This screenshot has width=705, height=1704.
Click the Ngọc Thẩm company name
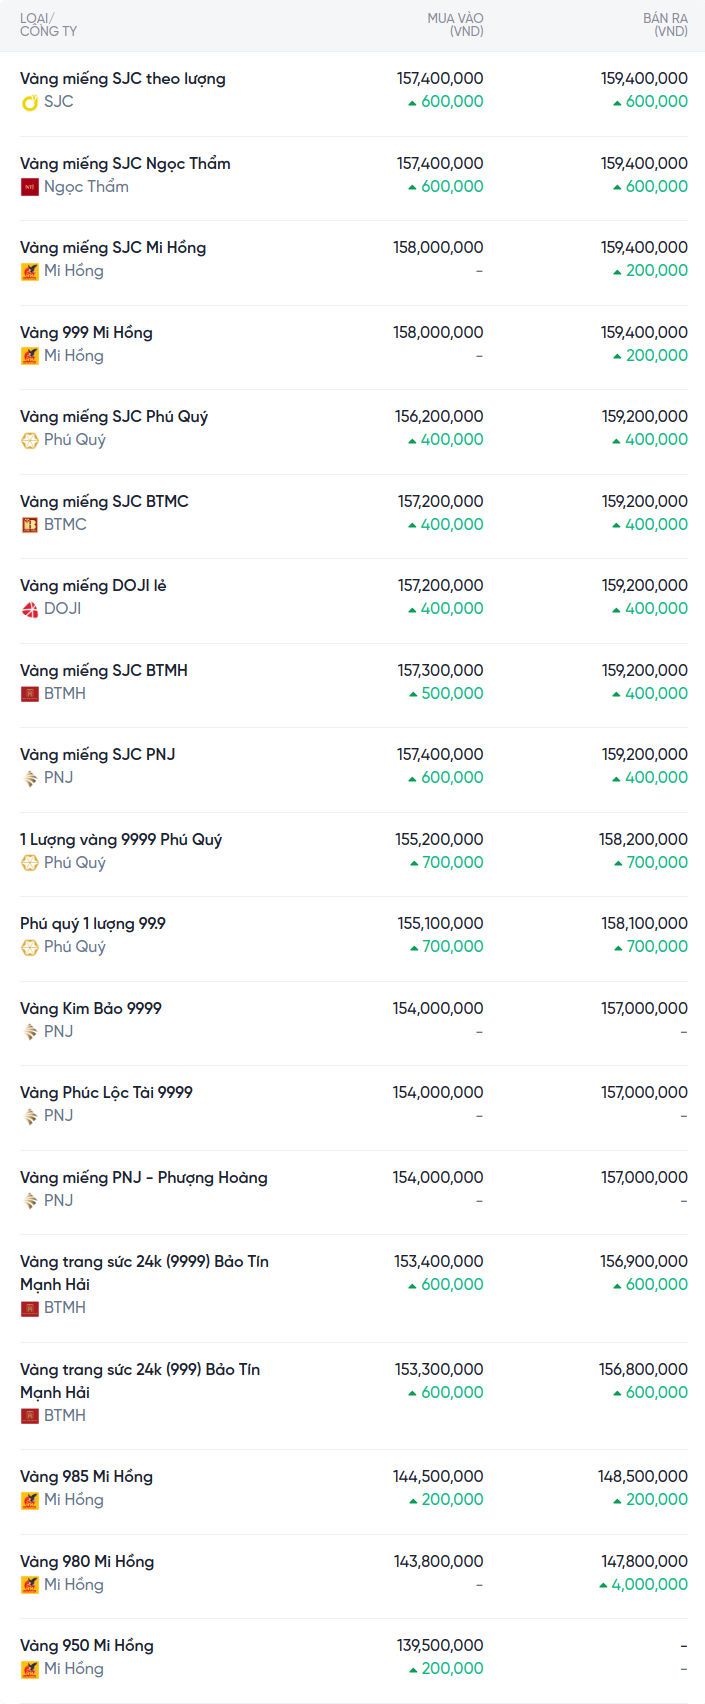(86, 187)
